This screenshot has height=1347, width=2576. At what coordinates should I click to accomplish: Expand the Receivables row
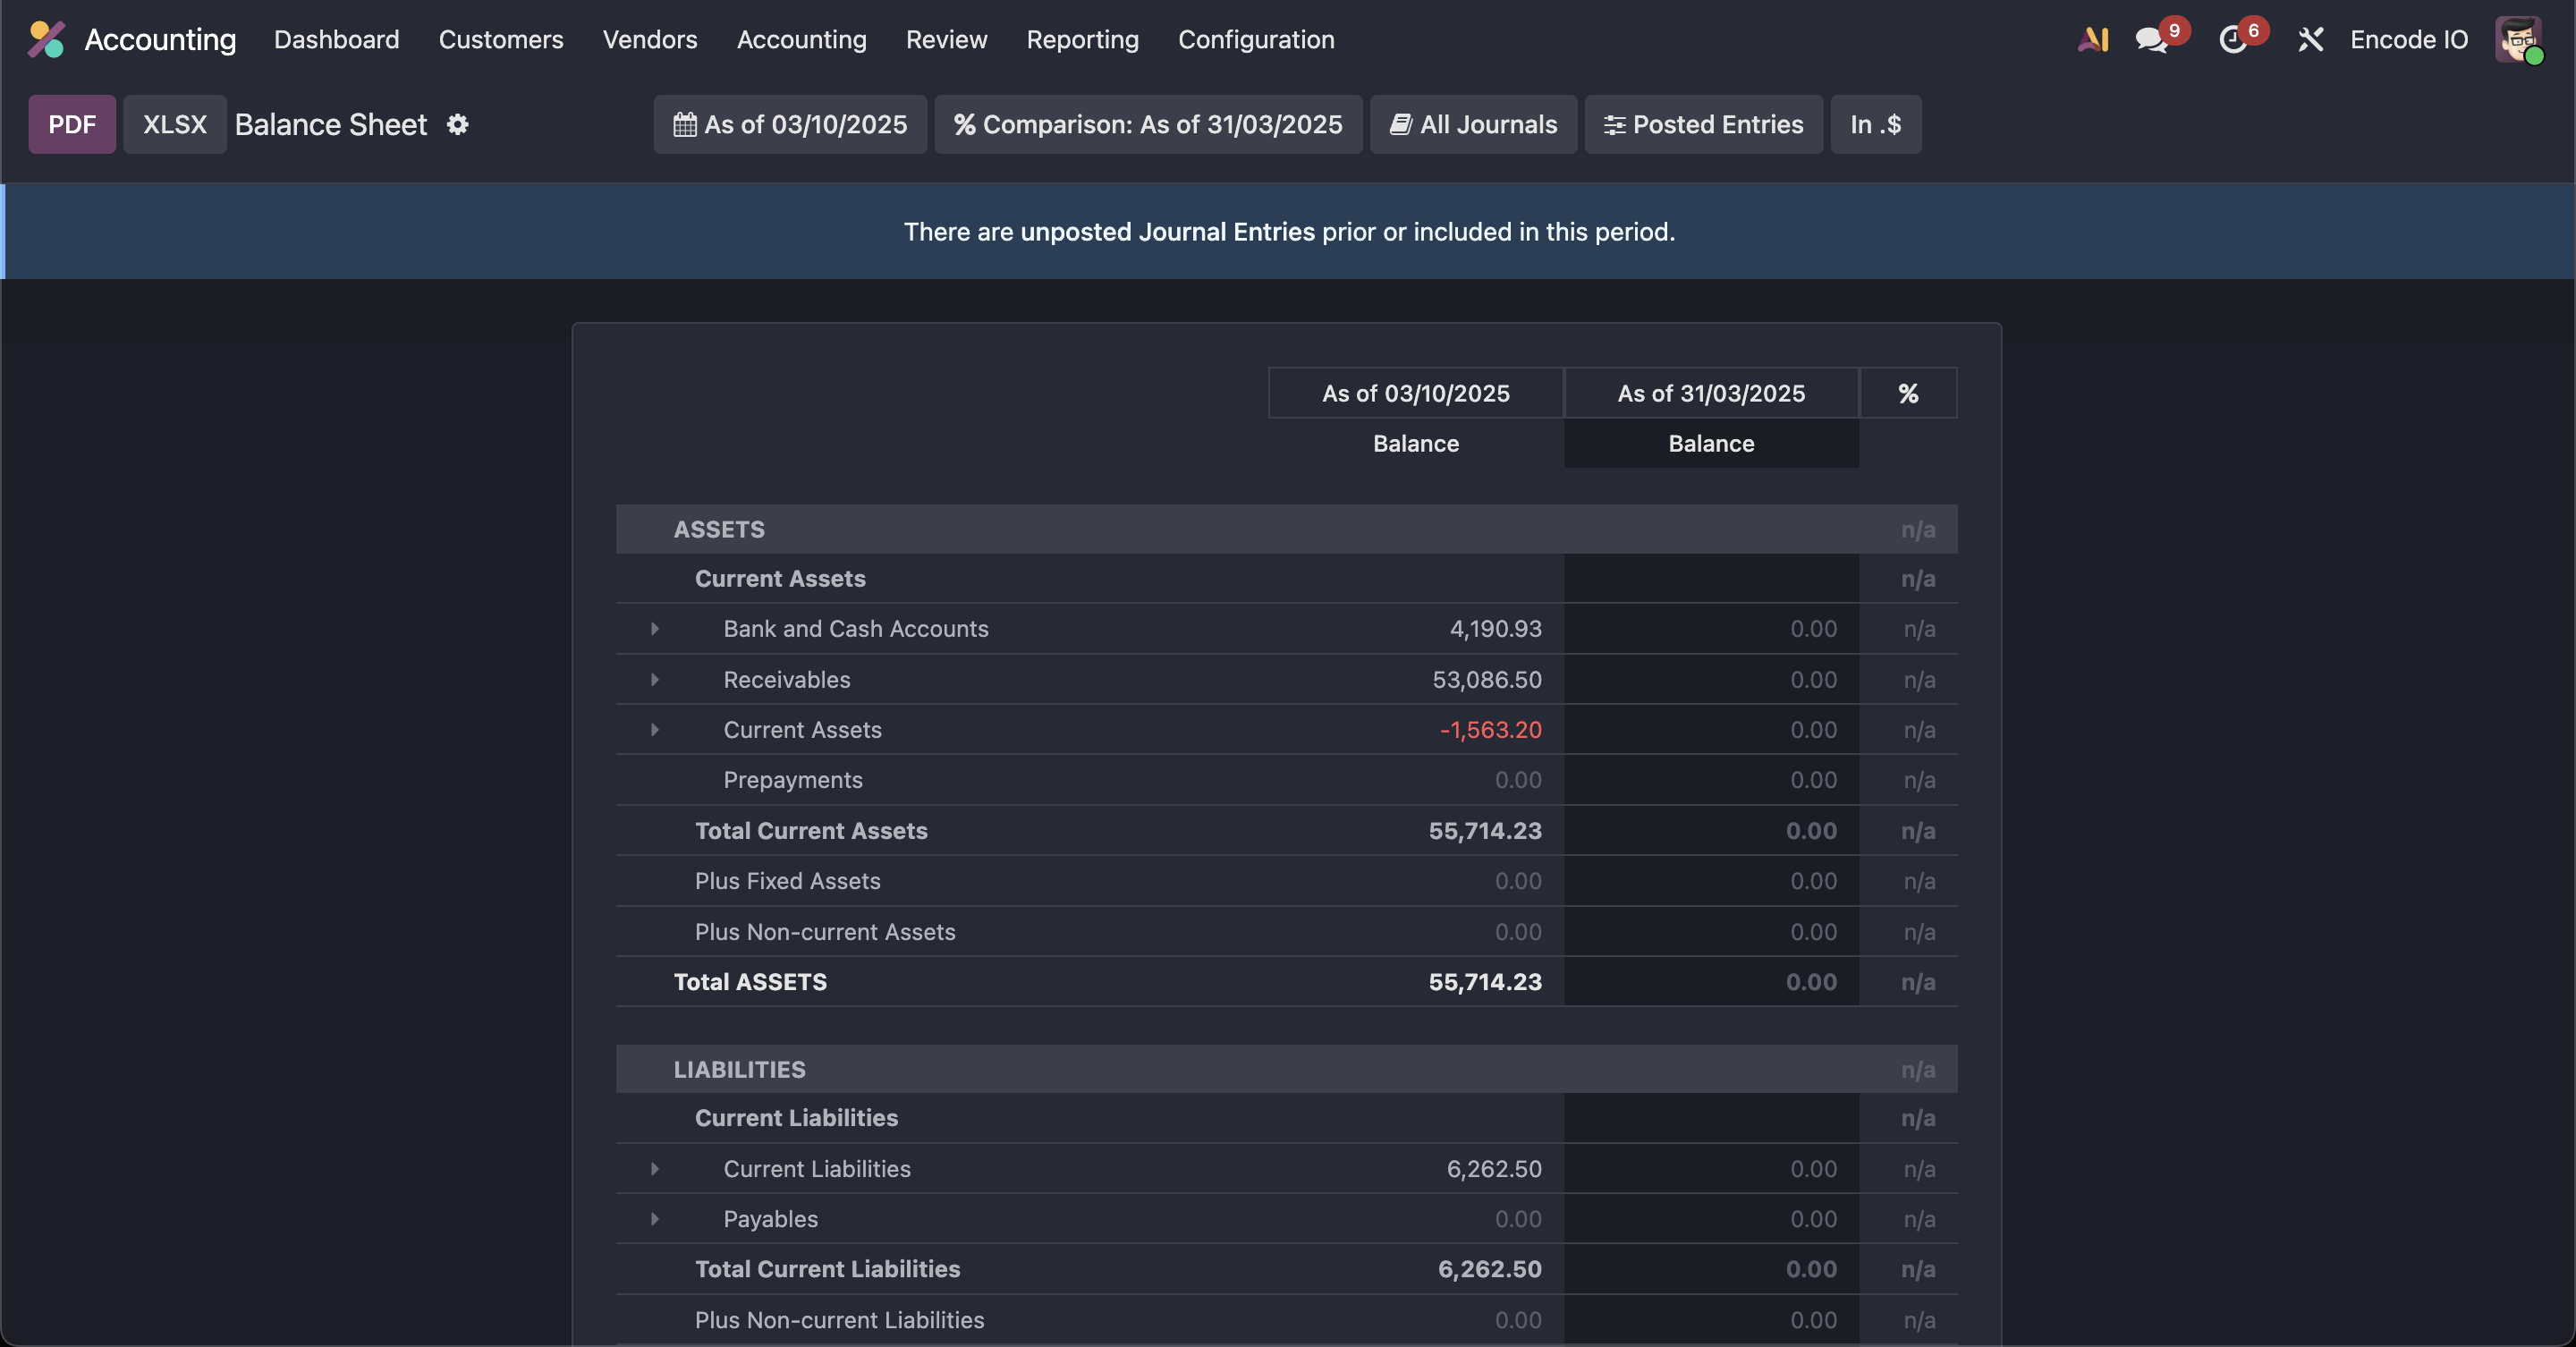(655, 680)
